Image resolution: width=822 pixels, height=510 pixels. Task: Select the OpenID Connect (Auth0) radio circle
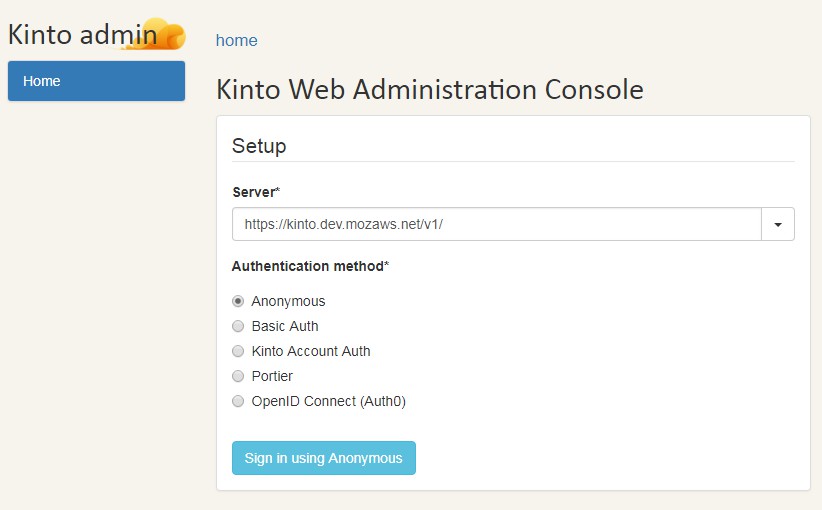[x=238, y=401]
